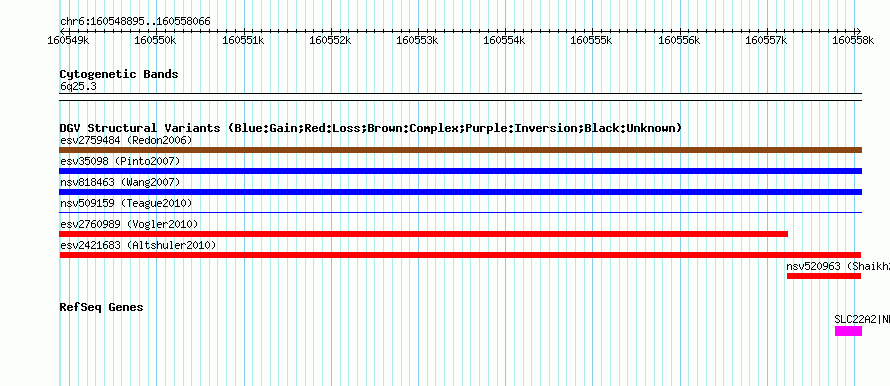Click the red esv2760989 Vogler2010 loss bar
The image size is (890, 386).
click(423, 234)
